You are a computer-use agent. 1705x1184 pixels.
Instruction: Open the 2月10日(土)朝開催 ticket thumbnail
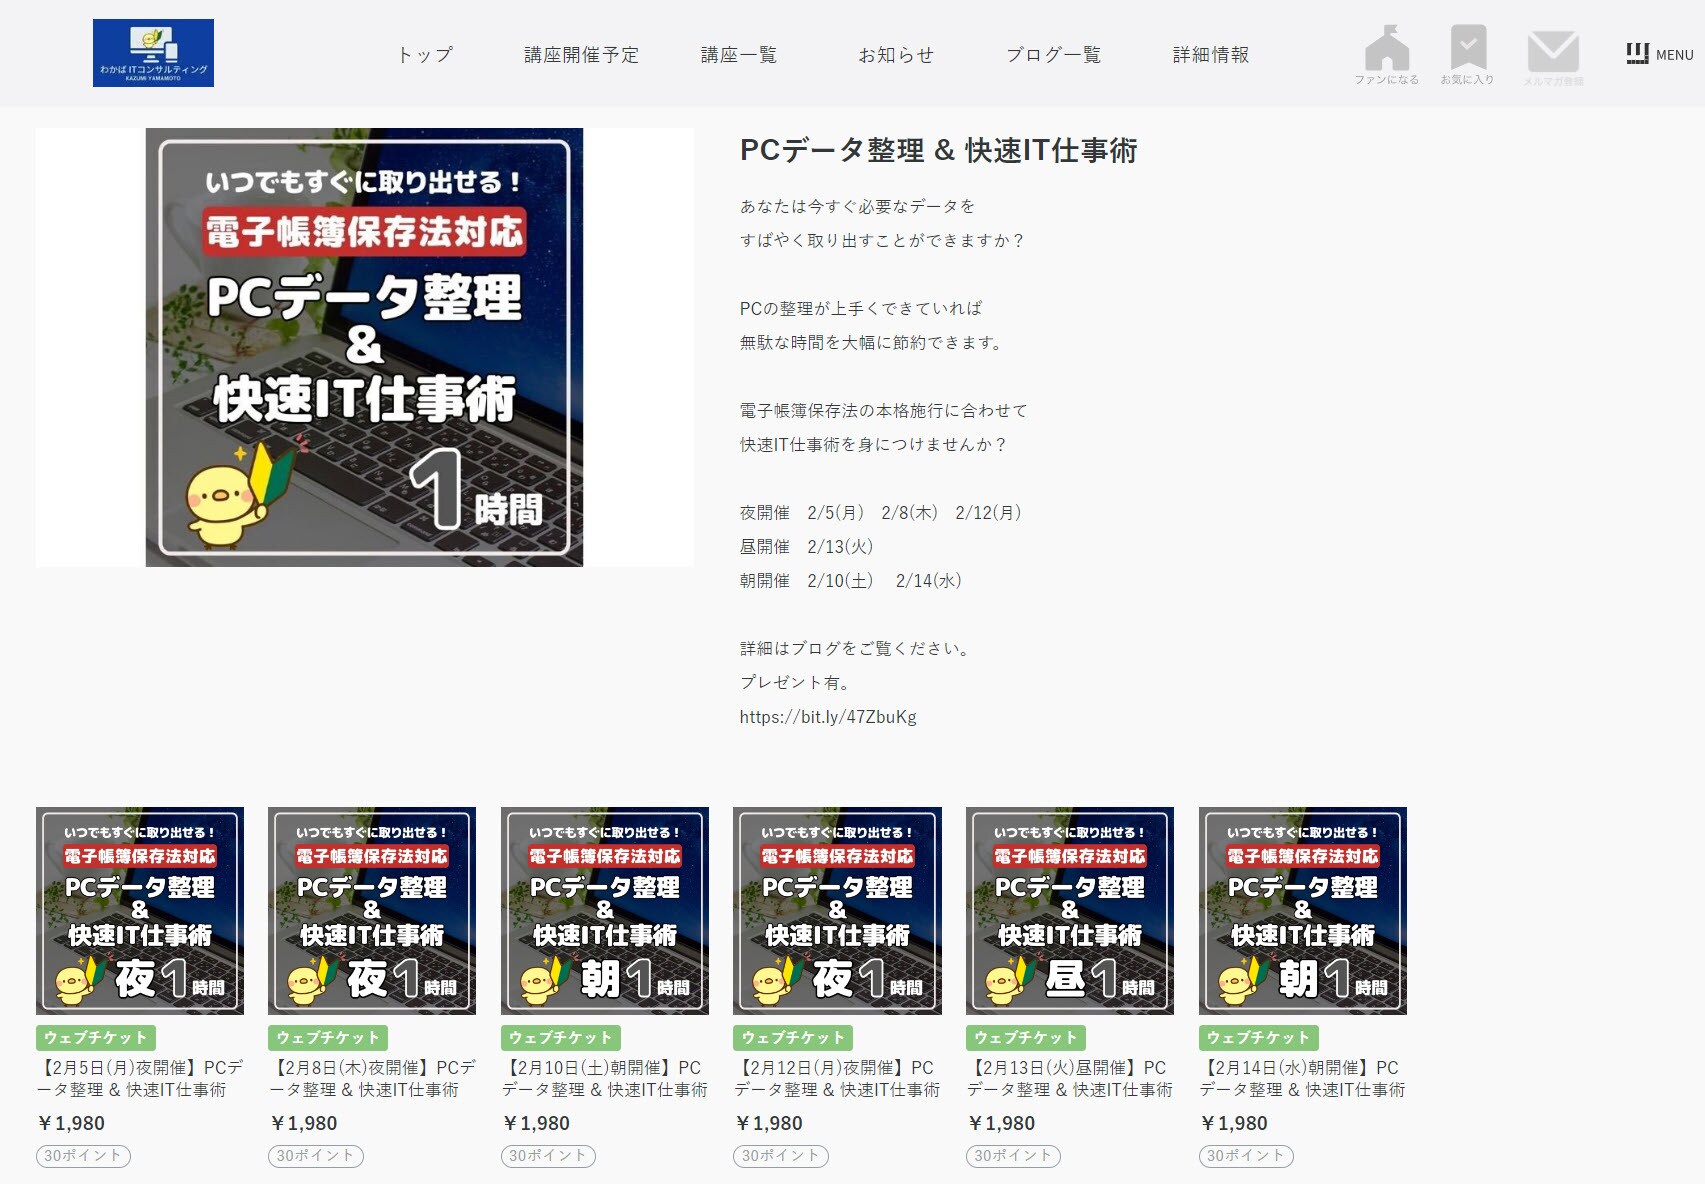point(605,910)
